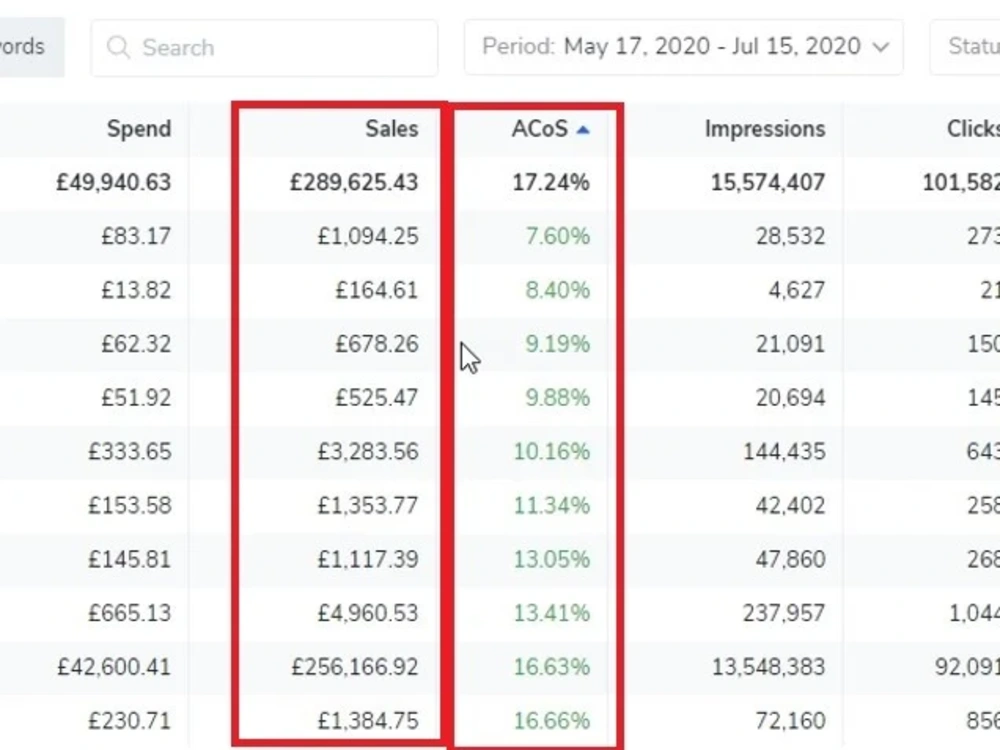The width and height of the screenshot is (1000, 750).
Task: Sort by Impressions column header
Action: [x=765, y=129]
